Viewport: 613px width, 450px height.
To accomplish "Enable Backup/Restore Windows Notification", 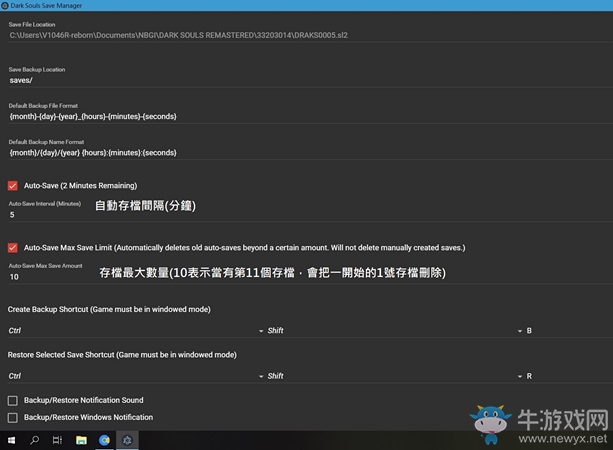I will click(x=13, y=418).
